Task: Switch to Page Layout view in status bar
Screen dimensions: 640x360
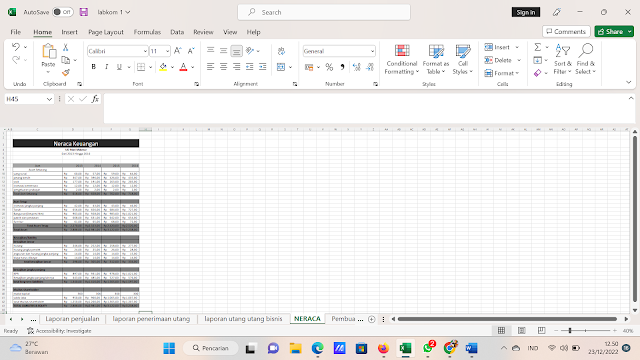Action: coord(521,331)
